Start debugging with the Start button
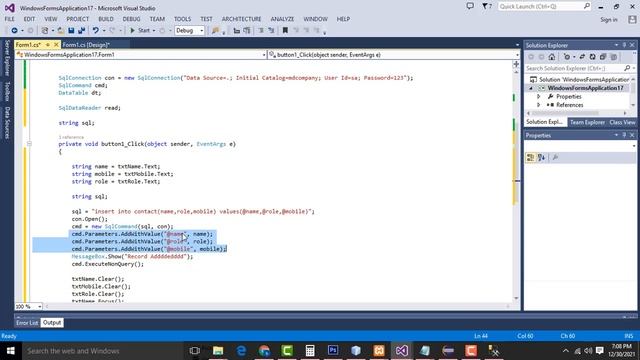The height and width of the screenshot is (360, 640). point(140,31)
